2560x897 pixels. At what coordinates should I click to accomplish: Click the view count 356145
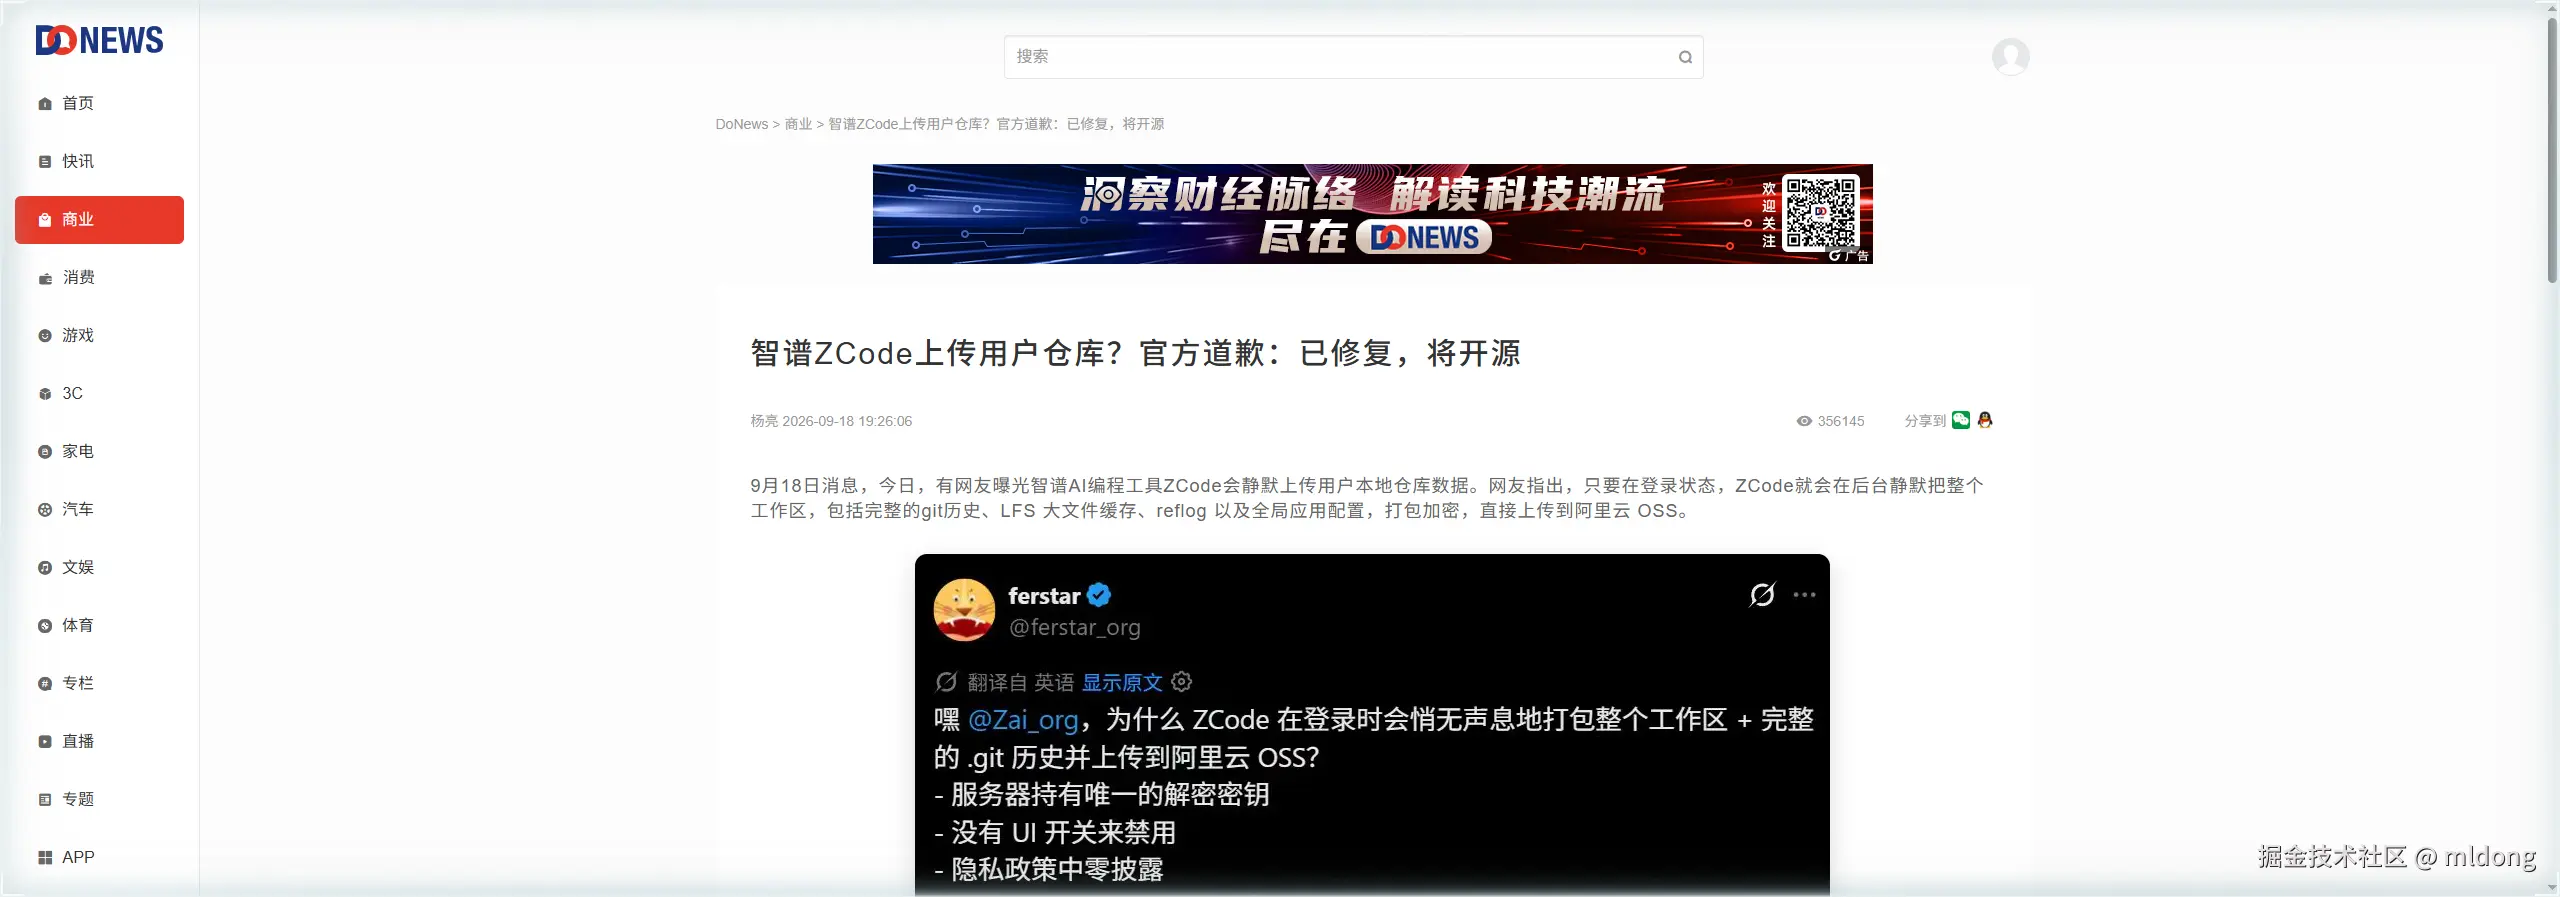tap(1841, 421)
